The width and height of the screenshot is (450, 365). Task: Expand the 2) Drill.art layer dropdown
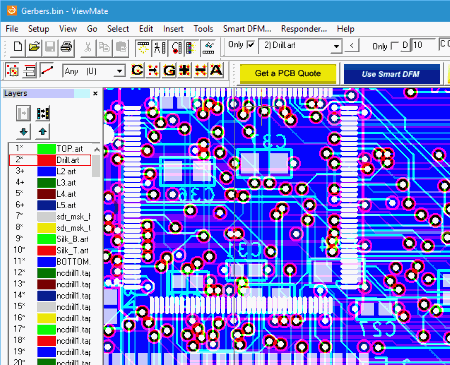coord(337,46)
